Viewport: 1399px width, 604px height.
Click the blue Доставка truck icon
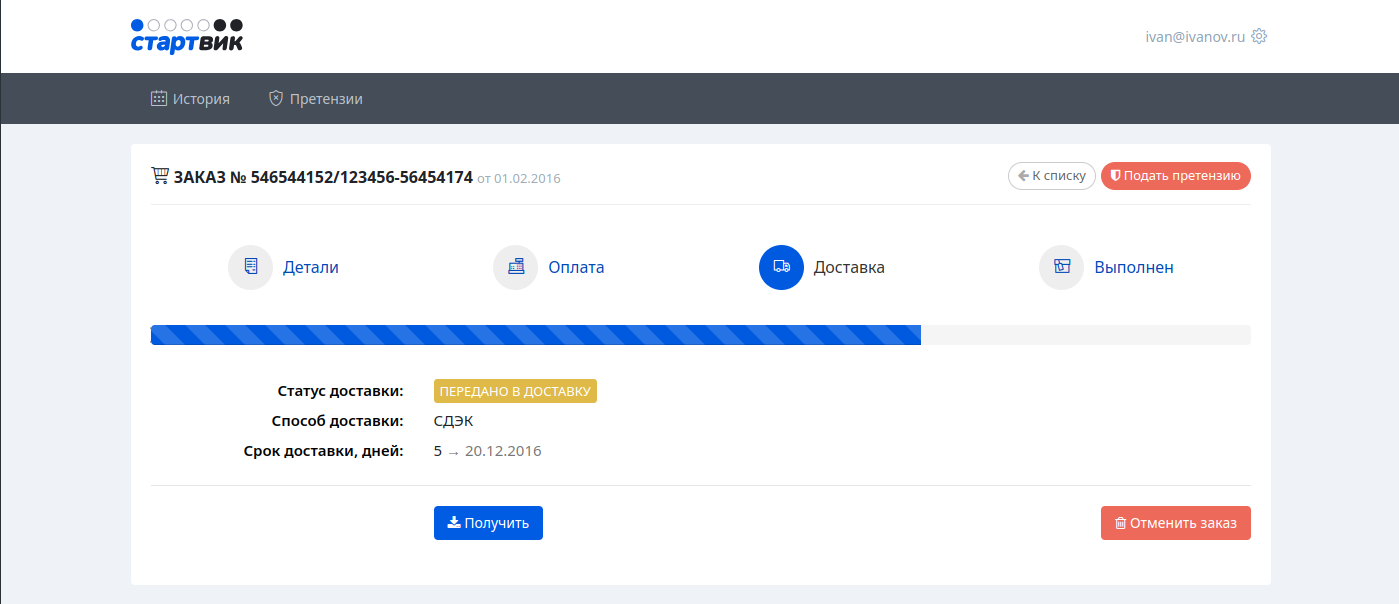coord(781,268)
